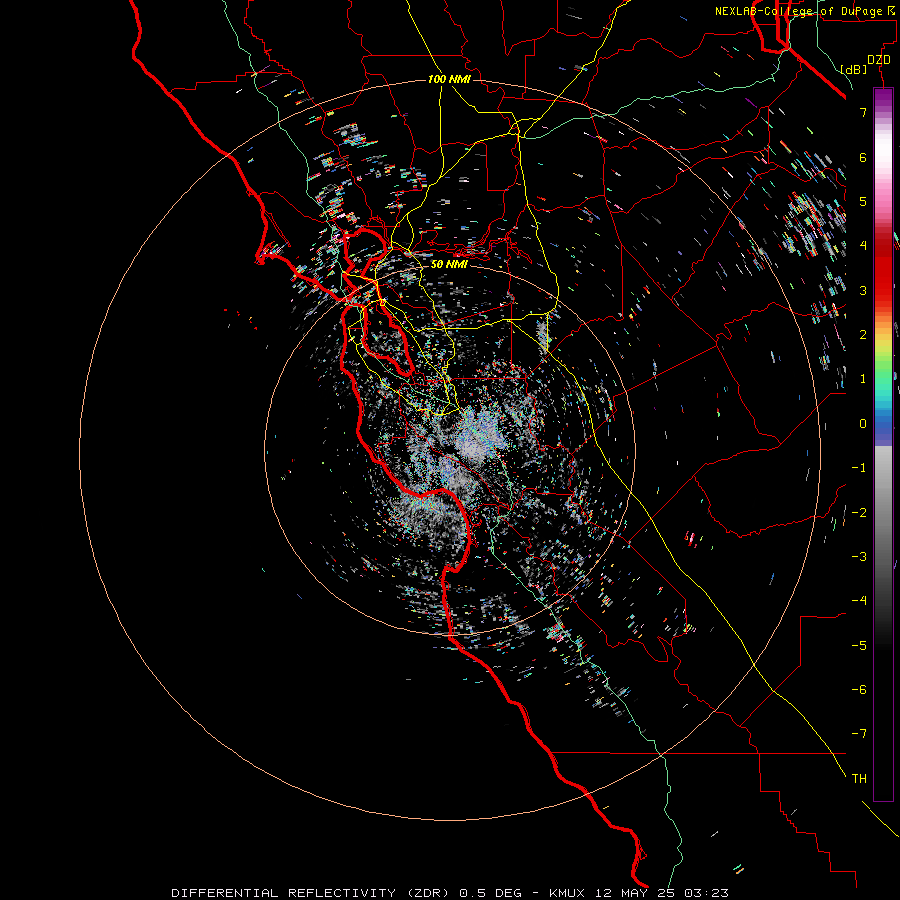The image size is (900, 900).
Task: Click the -1 value on the dB scale
Action: (859, 468)
